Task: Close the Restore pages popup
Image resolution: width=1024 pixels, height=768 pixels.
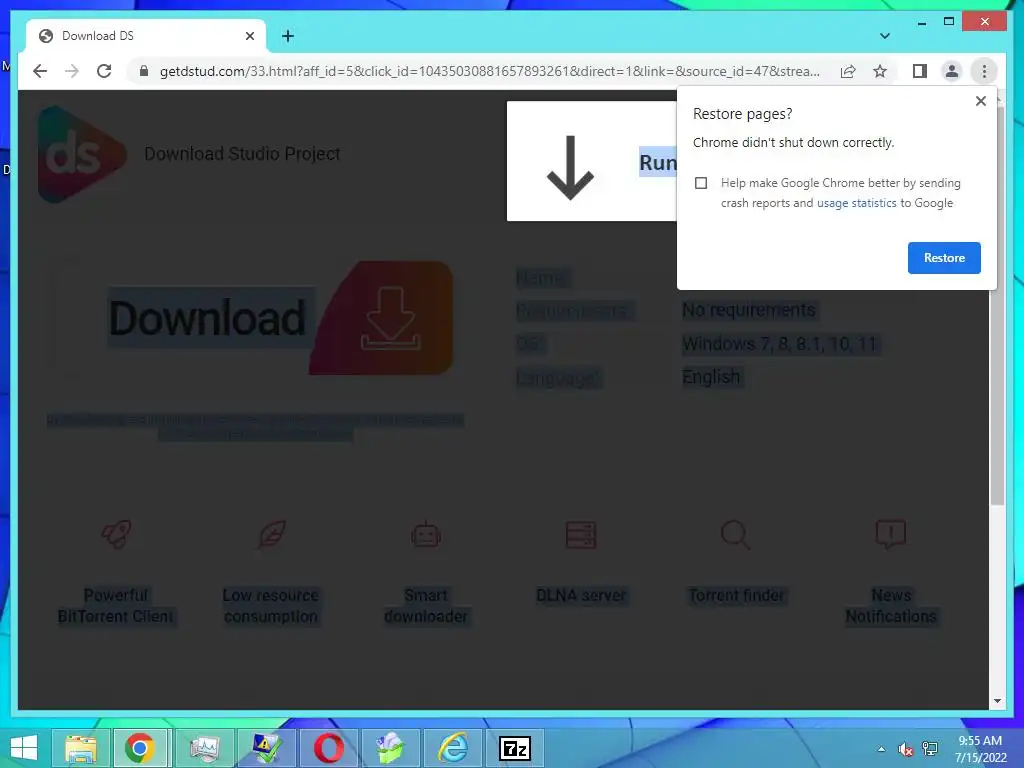Action: pyautogui.click(x=980, y=101)
